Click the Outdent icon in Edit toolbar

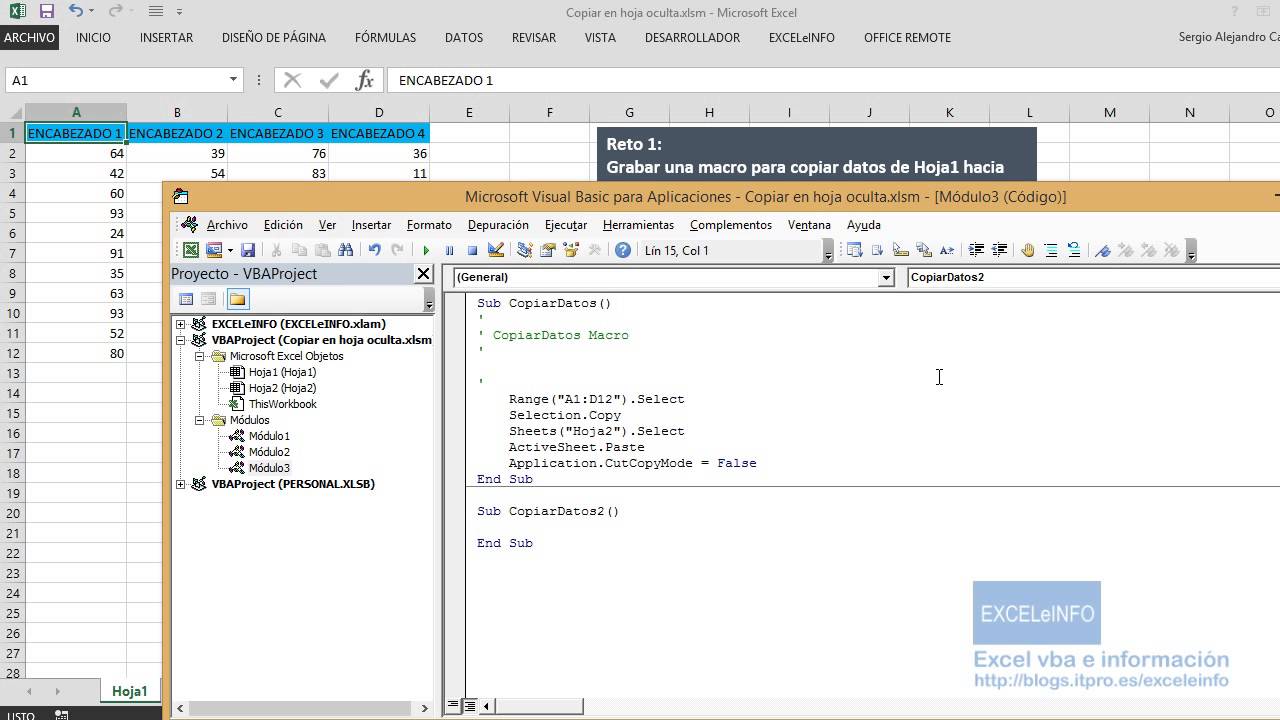click(999, 250)
